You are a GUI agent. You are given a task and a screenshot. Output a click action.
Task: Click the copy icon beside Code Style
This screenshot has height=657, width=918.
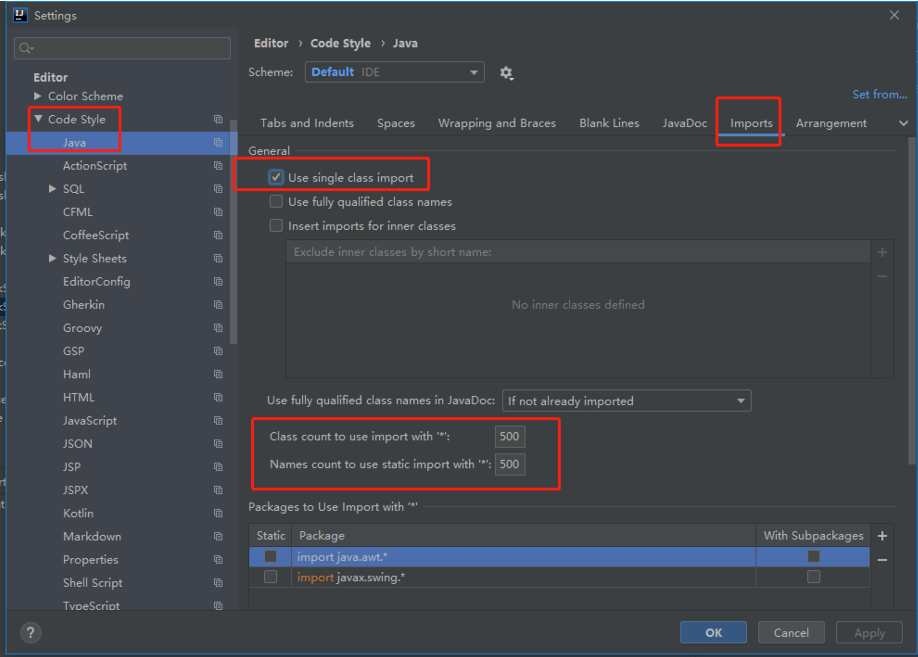tap(218, 119)
